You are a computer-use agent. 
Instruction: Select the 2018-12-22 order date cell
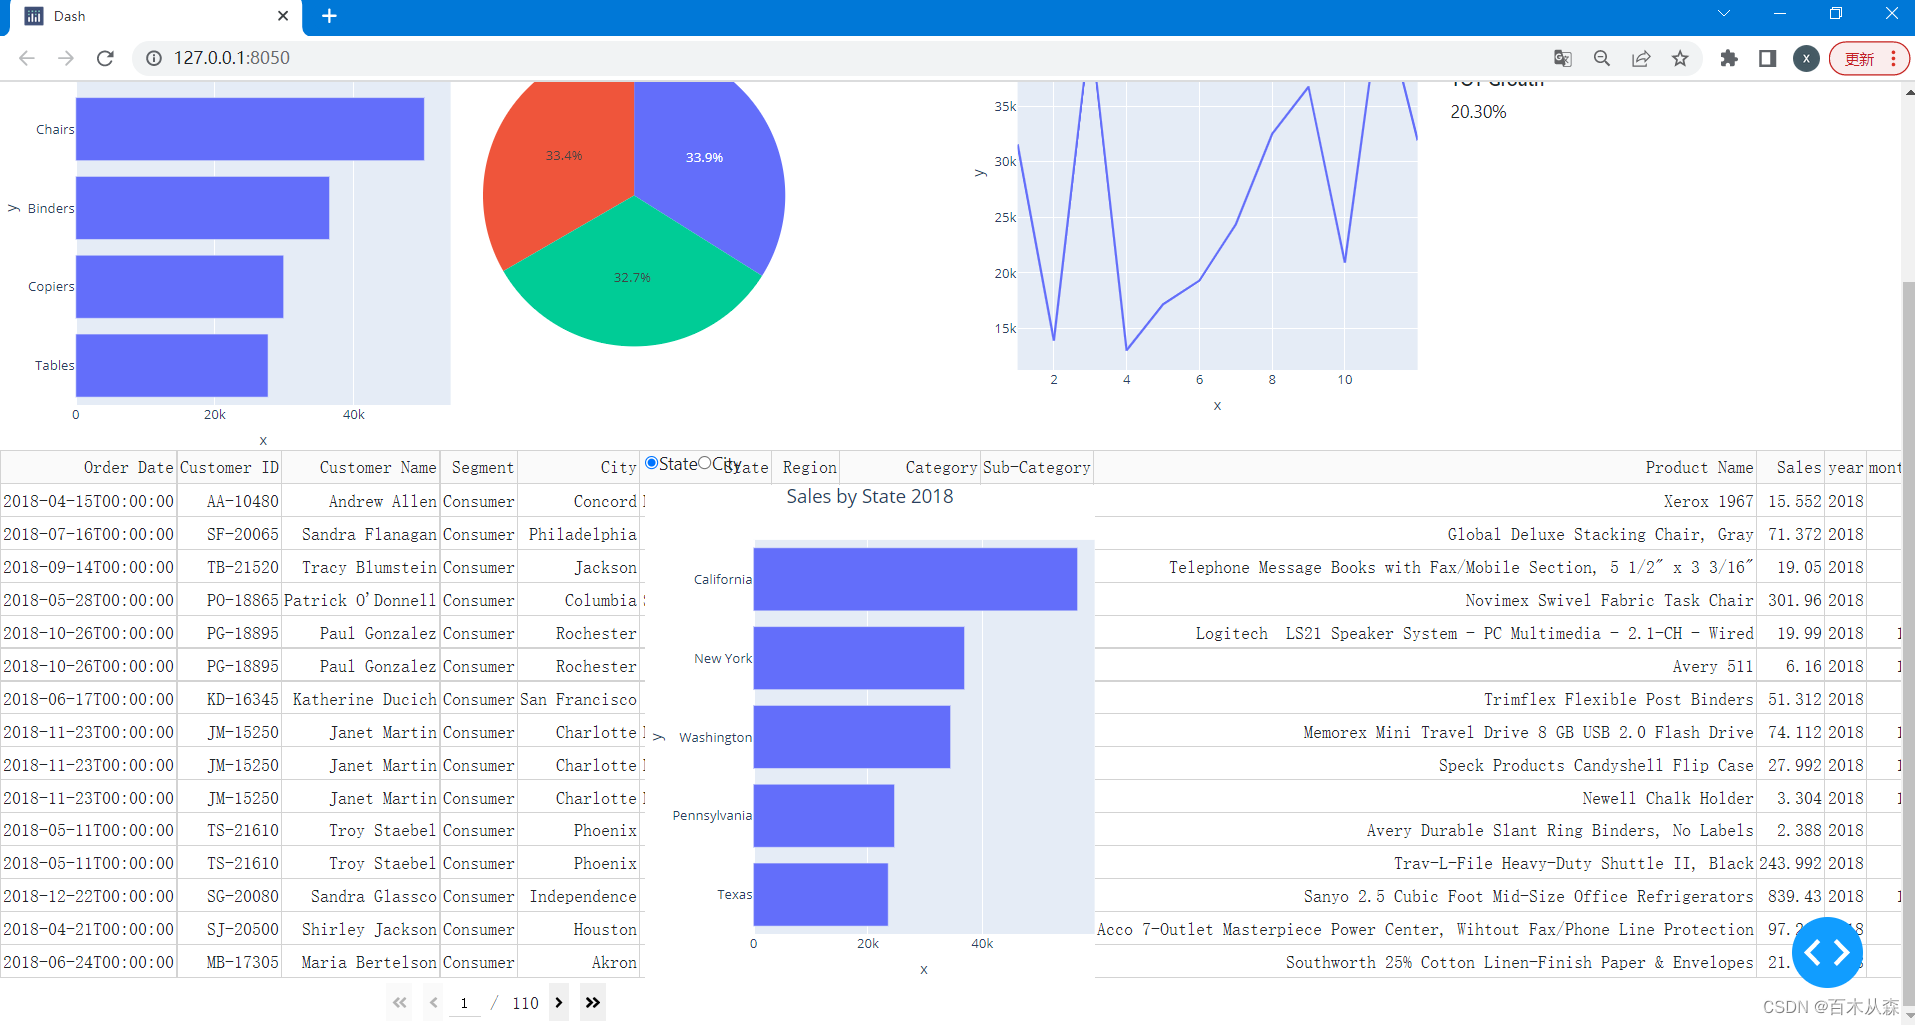point(89,896)
